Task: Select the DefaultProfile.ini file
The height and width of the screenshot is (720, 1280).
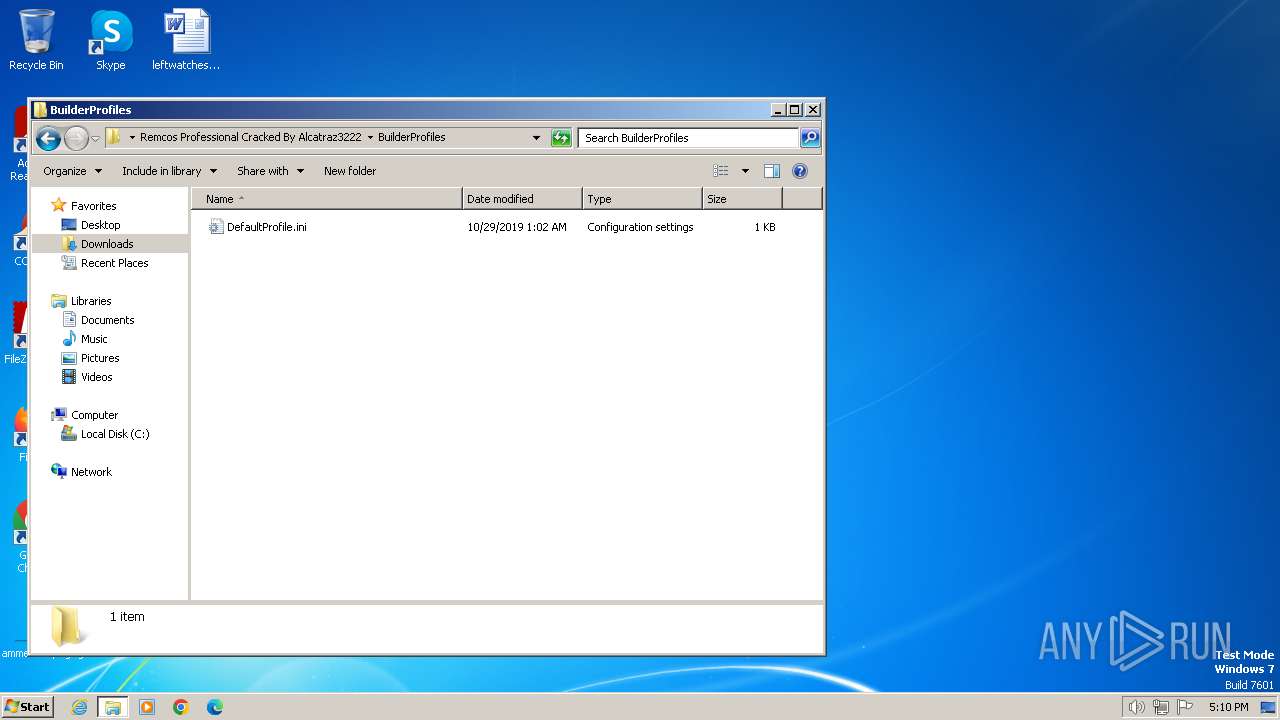Action: click(x=266, y=227)
